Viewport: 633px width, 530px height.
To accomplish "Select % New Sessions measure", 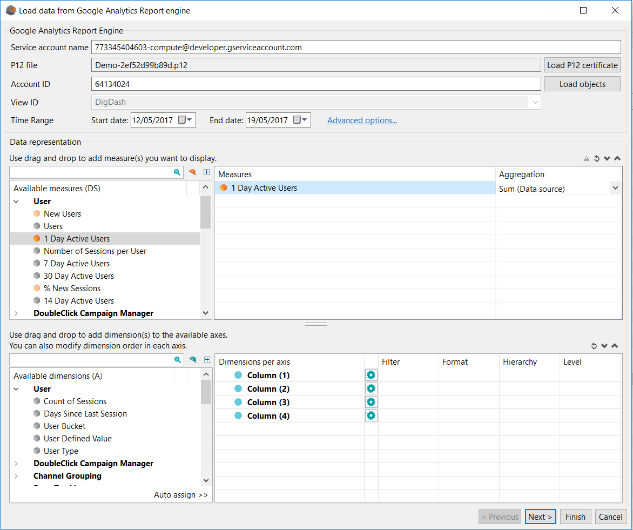I will [72, 288].
